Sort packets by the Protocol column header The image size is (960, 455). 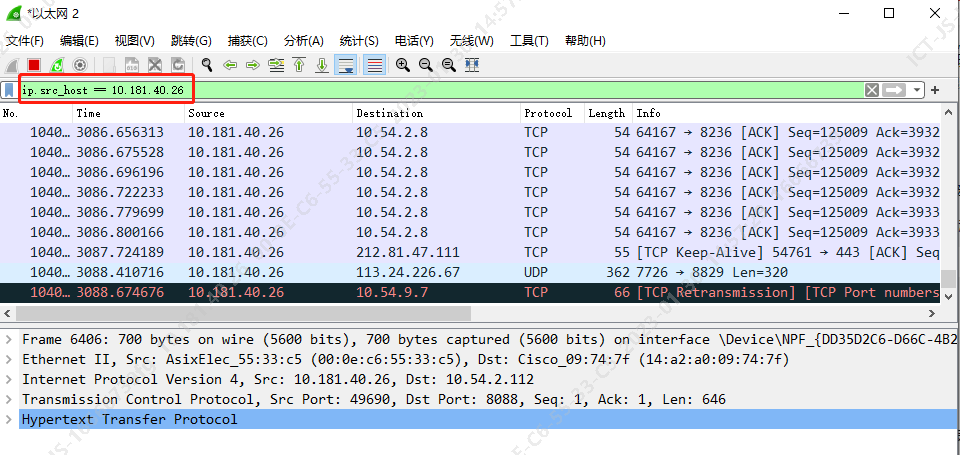(x=548, y=113)
